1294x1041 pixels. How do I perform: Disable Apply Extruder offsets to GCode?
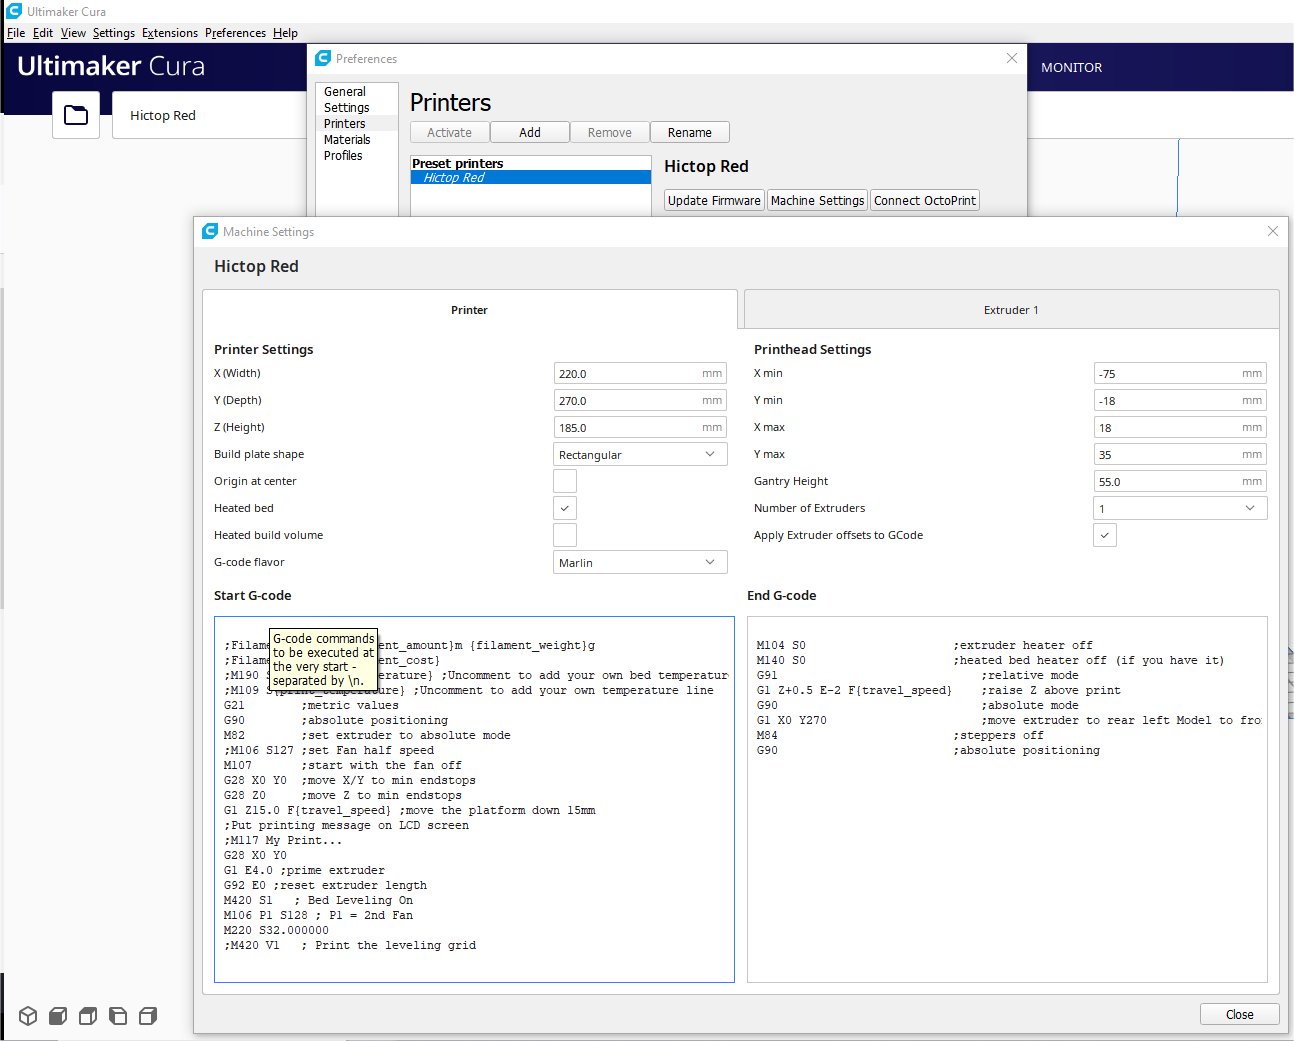click(x=1104, y=535)
